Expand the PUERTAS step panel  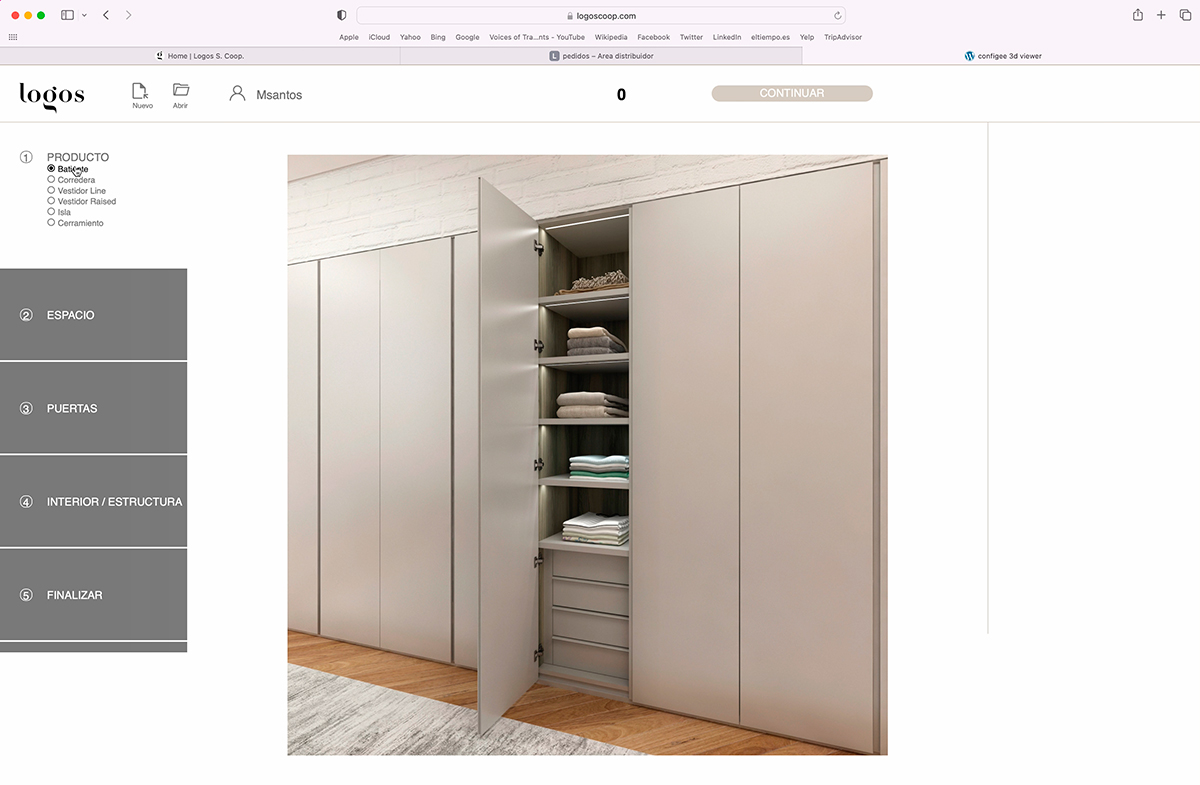point(93,408)
